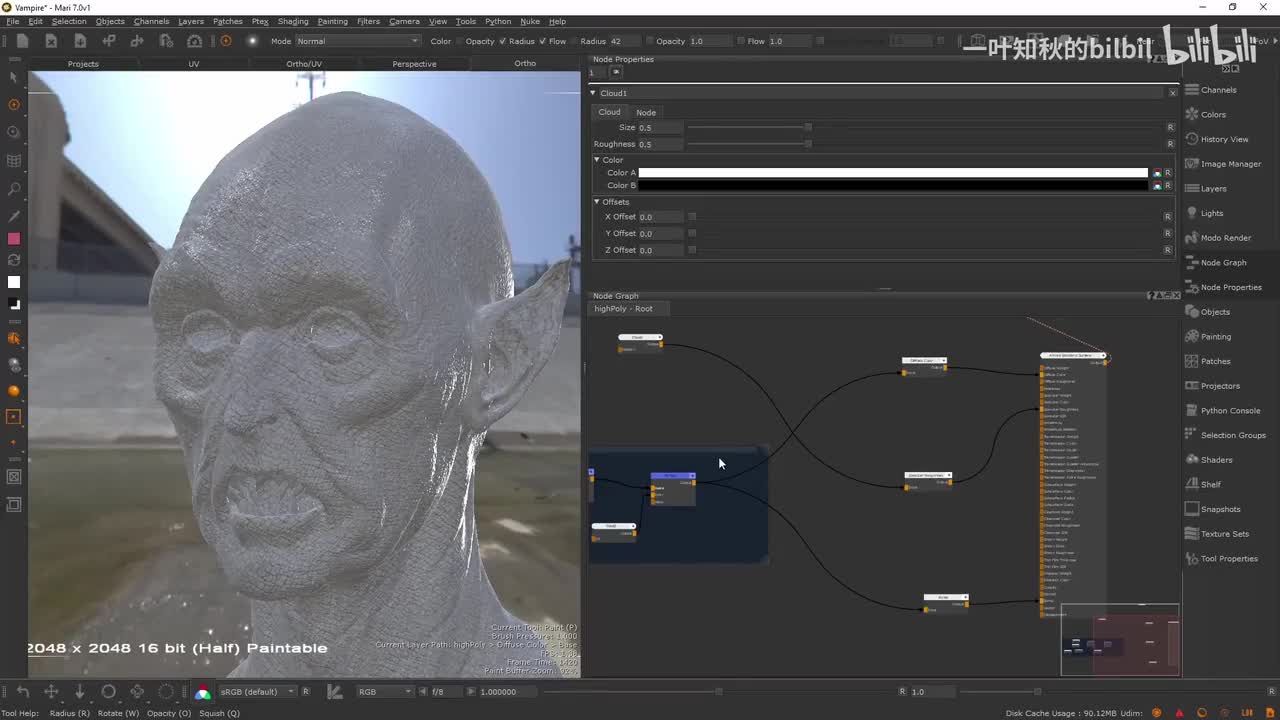The height and width of the screenshot is (720, 1280).
Task: Click the Lights palette bulb icon
Action: 1192,213
